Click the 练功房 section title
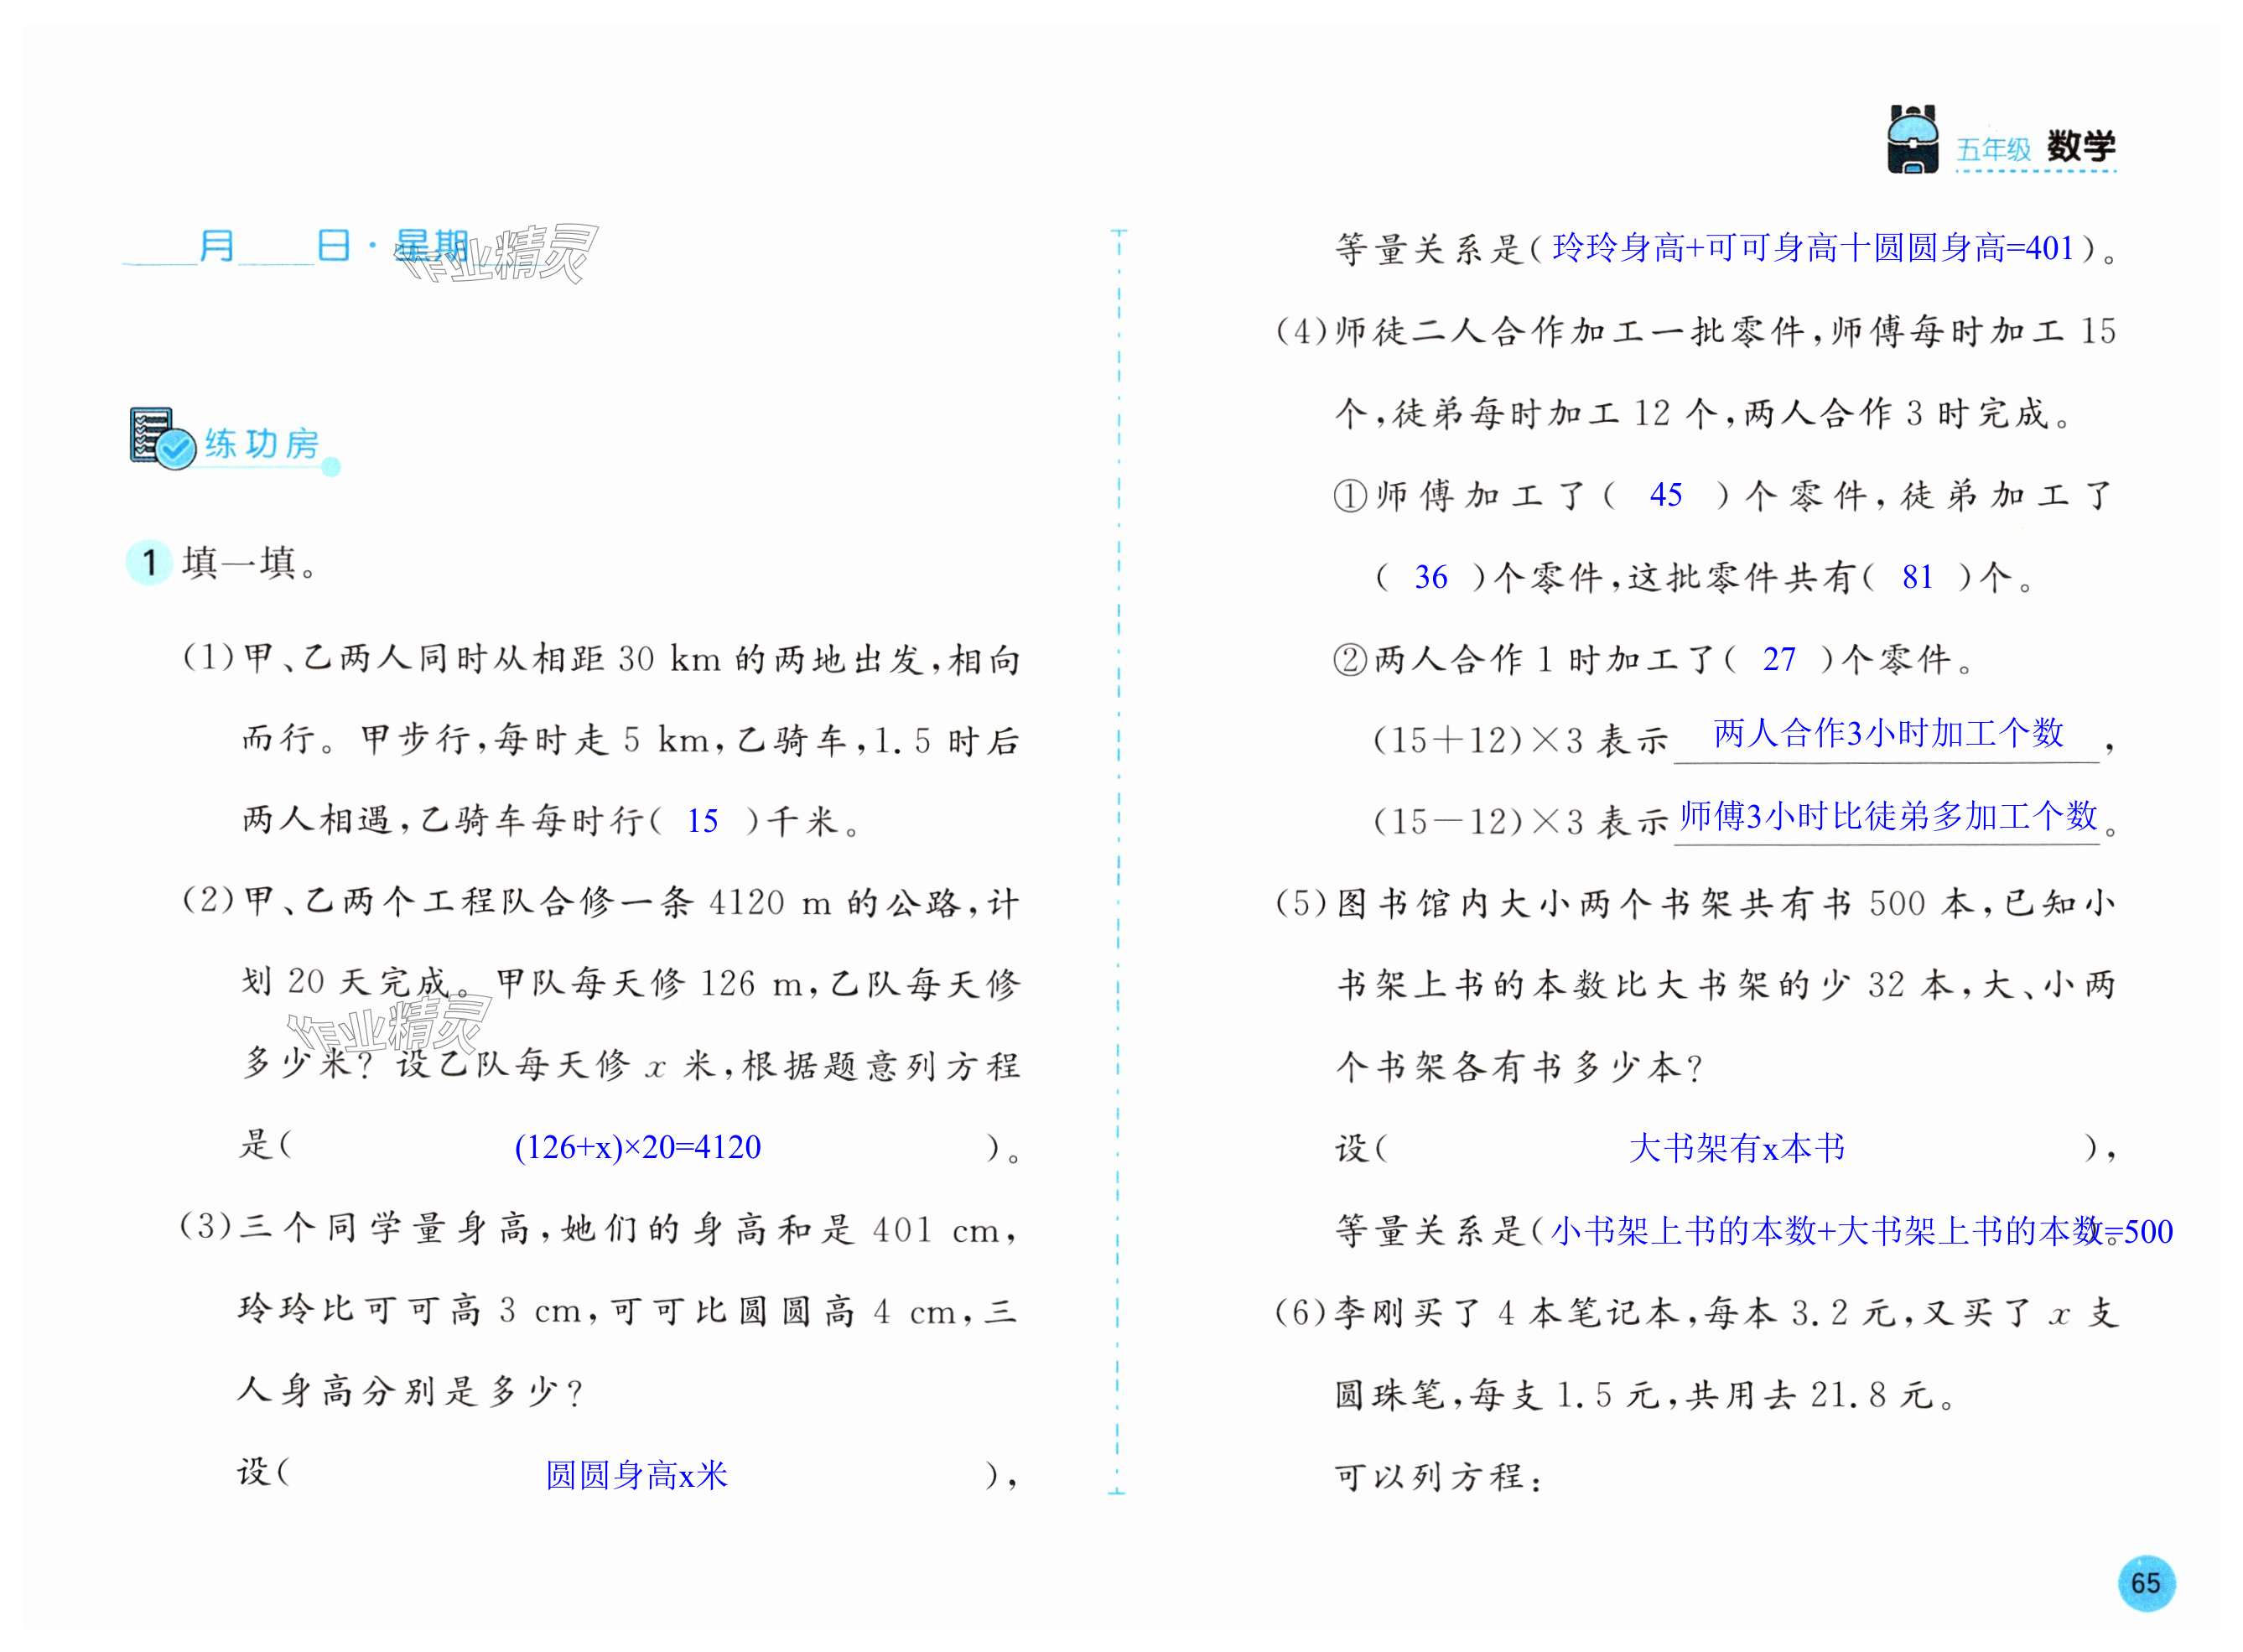 tap(262, 443)
